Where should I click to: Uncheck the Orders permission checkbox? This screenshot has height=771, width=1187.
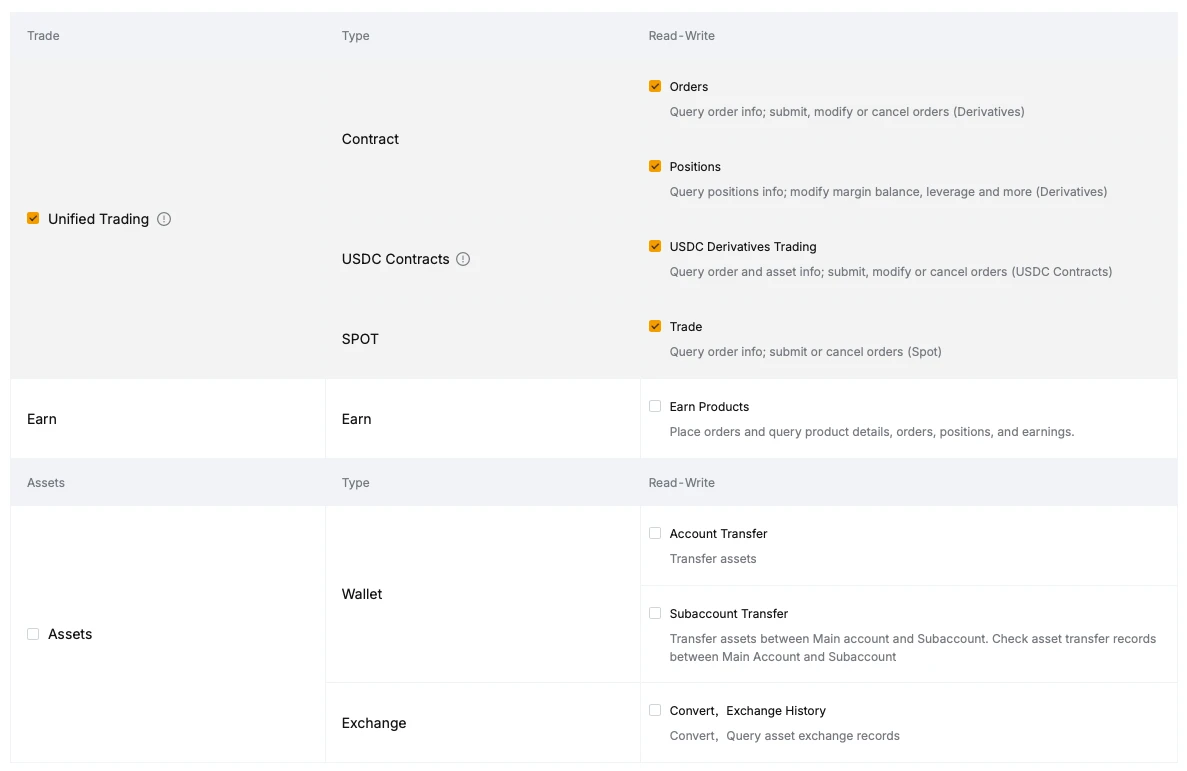[x=655, y=86]
